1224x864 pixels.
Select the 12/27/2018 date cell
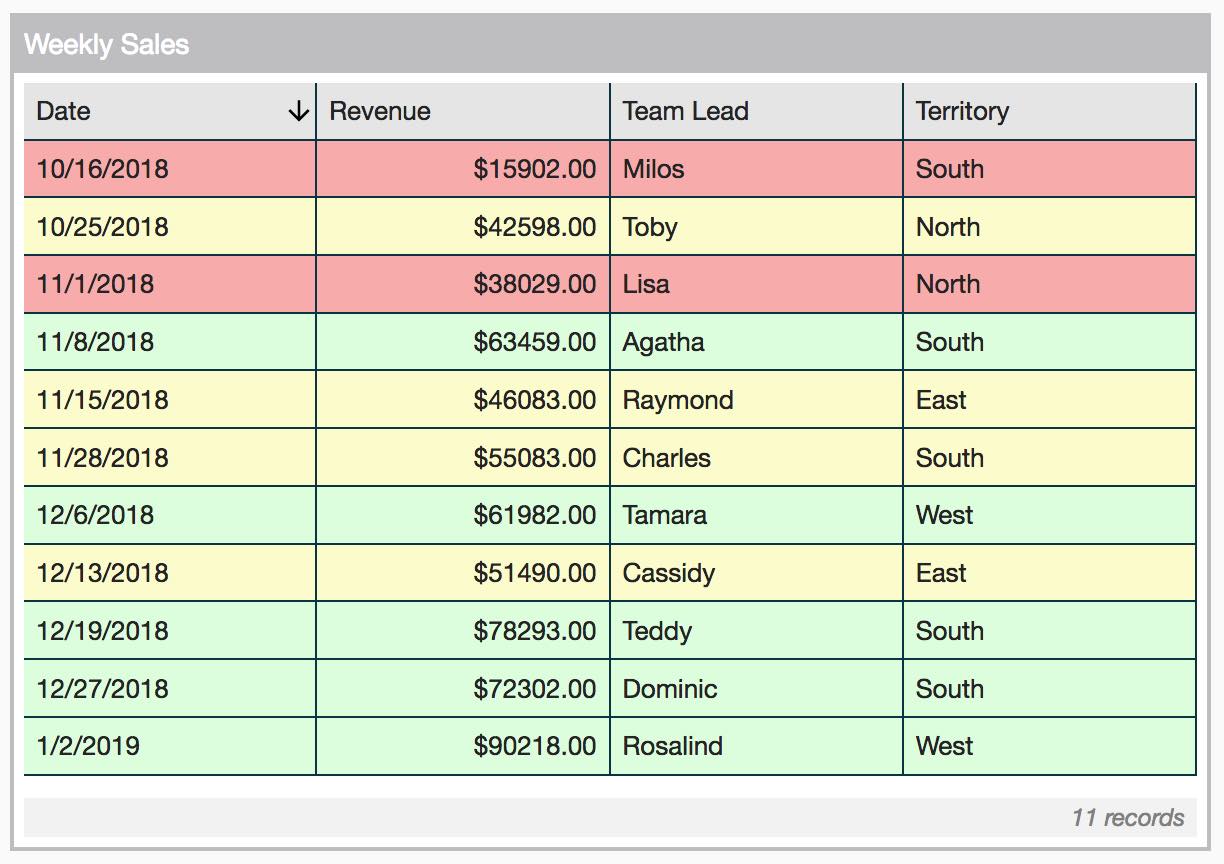pos(102,689)
